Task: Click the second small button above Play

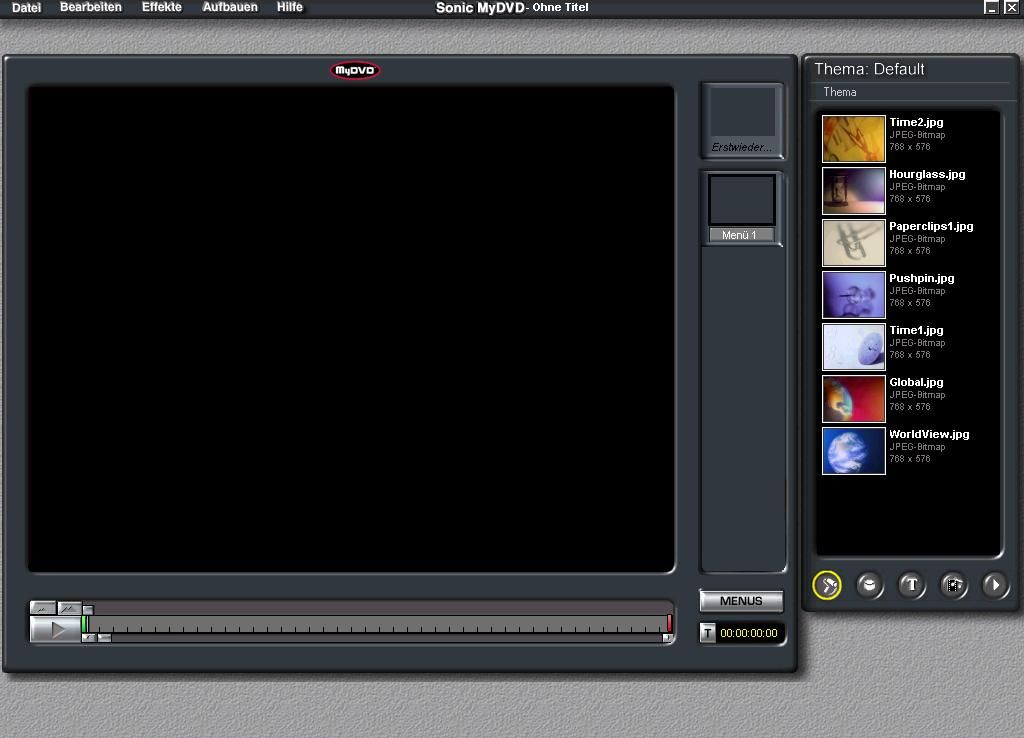Action: 69,608
